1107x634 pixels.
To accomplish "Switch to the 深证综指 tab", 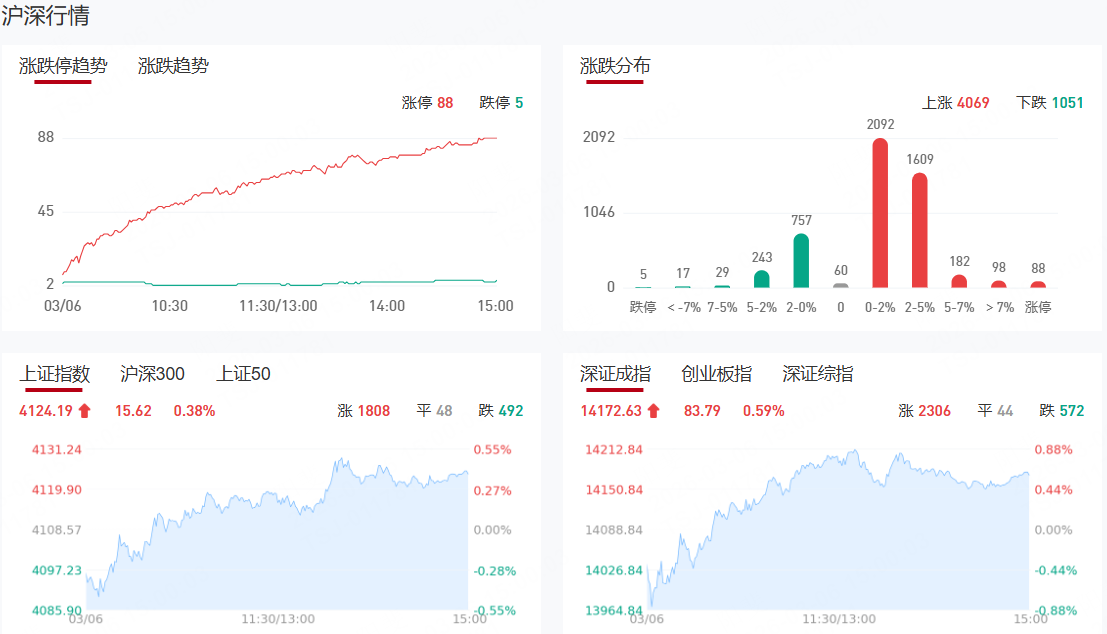I will (x=818, y=374).
